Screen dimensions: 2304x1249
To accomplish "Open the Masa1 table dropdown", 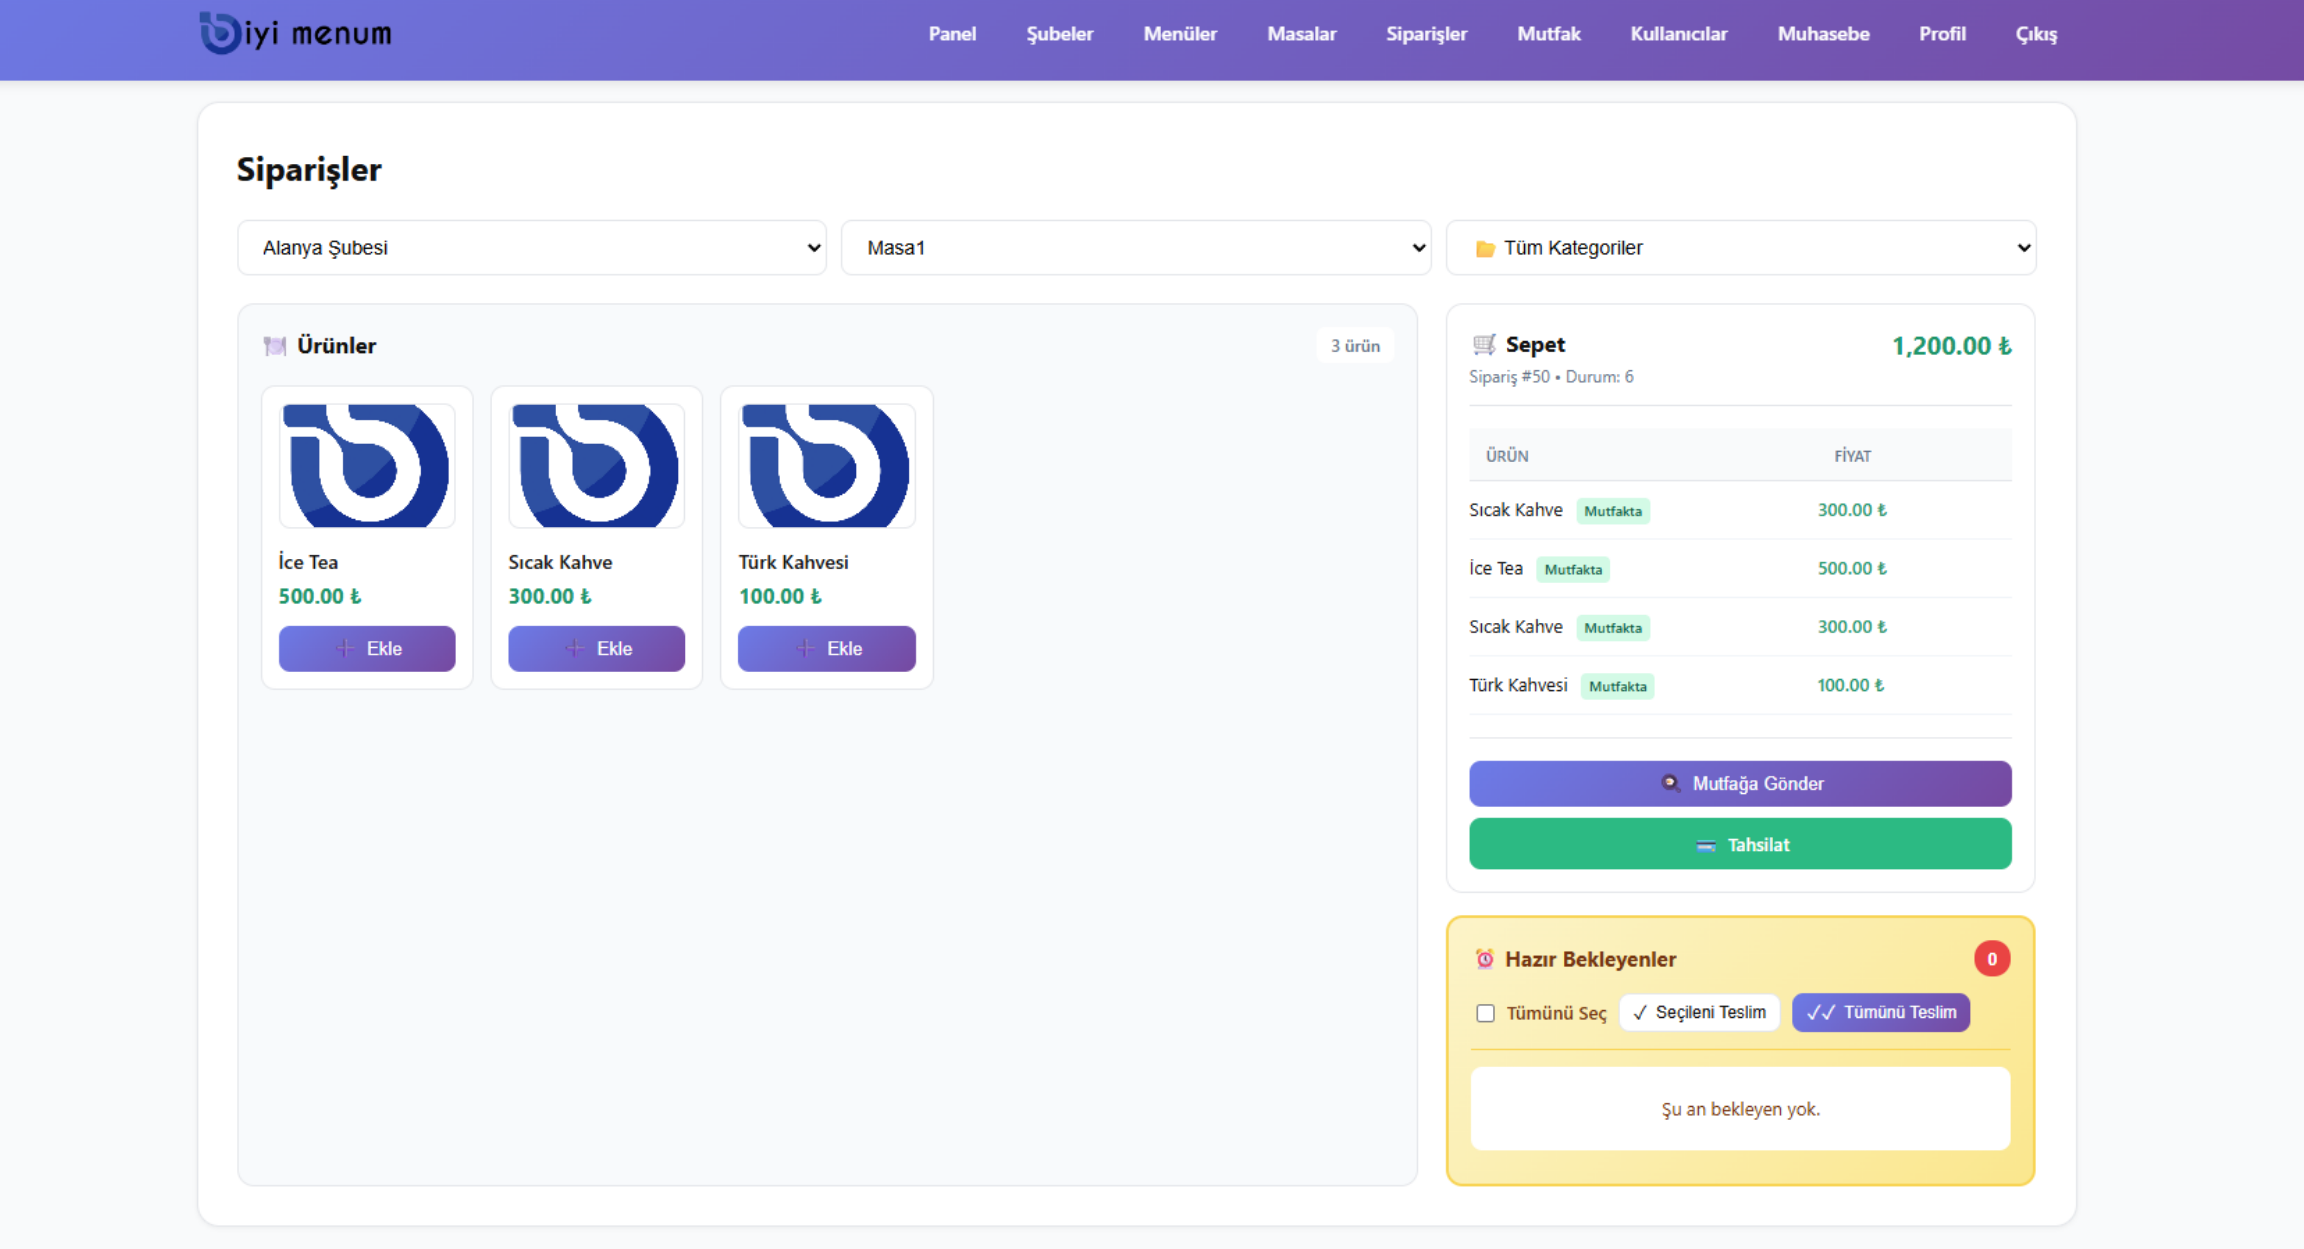I will point(1135,248).
